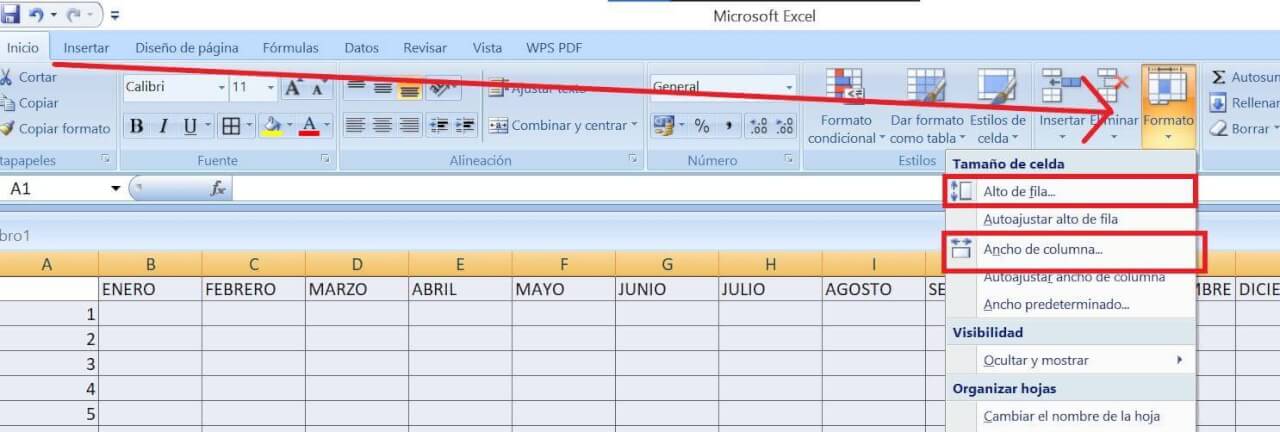Align text to top of cell

pos(355,88)
